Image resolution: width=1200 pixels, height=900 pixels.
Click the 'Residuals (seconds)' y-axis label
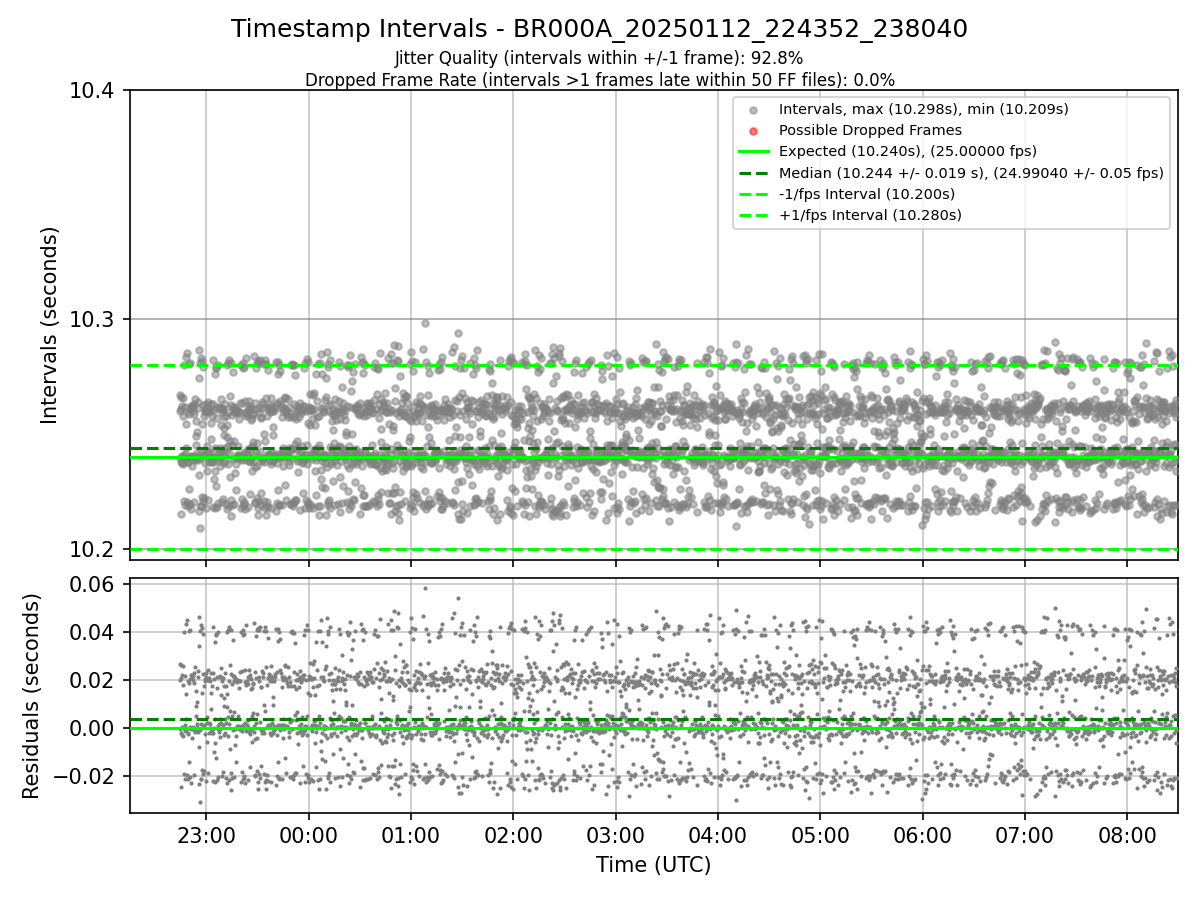click(x=31, y=696)
